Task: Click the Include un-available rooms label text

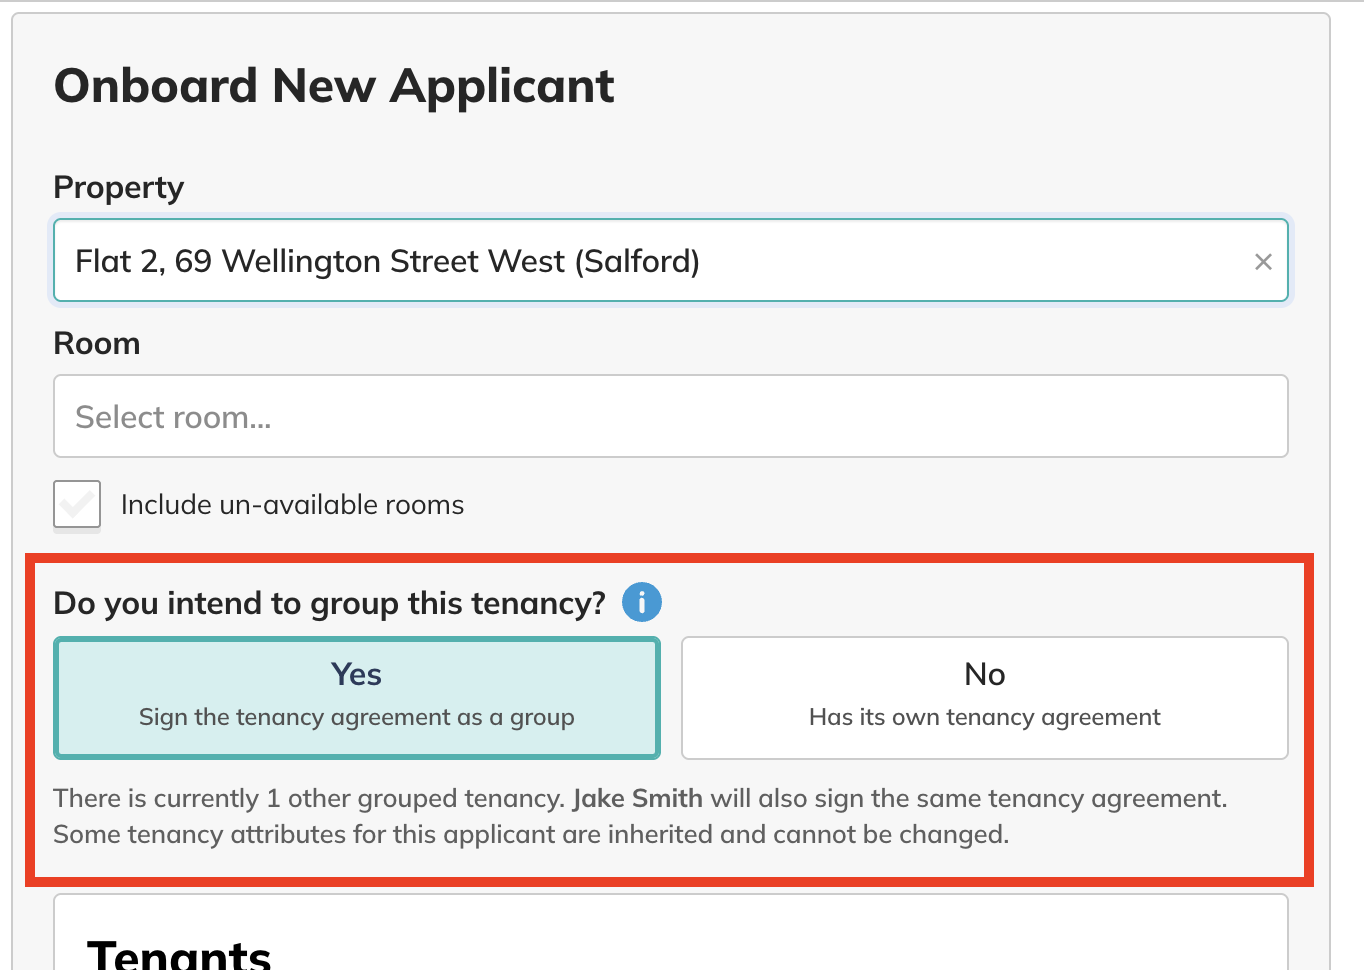Action: (x=293, y=505)
